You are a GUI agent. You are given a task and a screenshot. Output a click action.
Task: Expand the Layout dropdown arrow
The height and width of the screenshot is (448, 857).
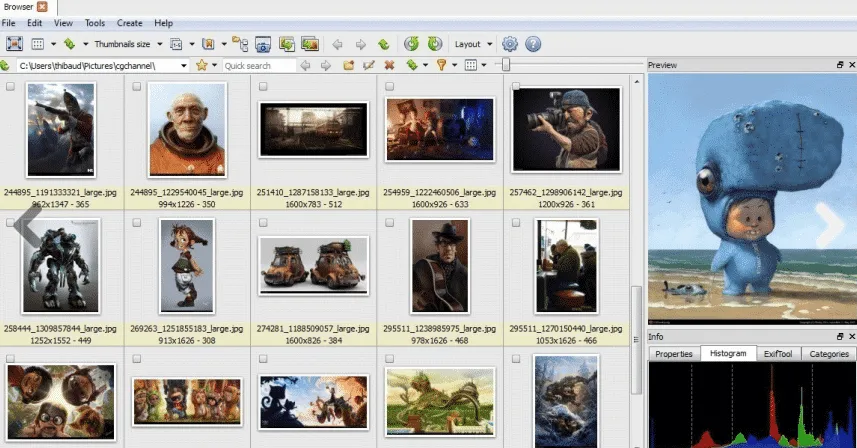point(489,44)
